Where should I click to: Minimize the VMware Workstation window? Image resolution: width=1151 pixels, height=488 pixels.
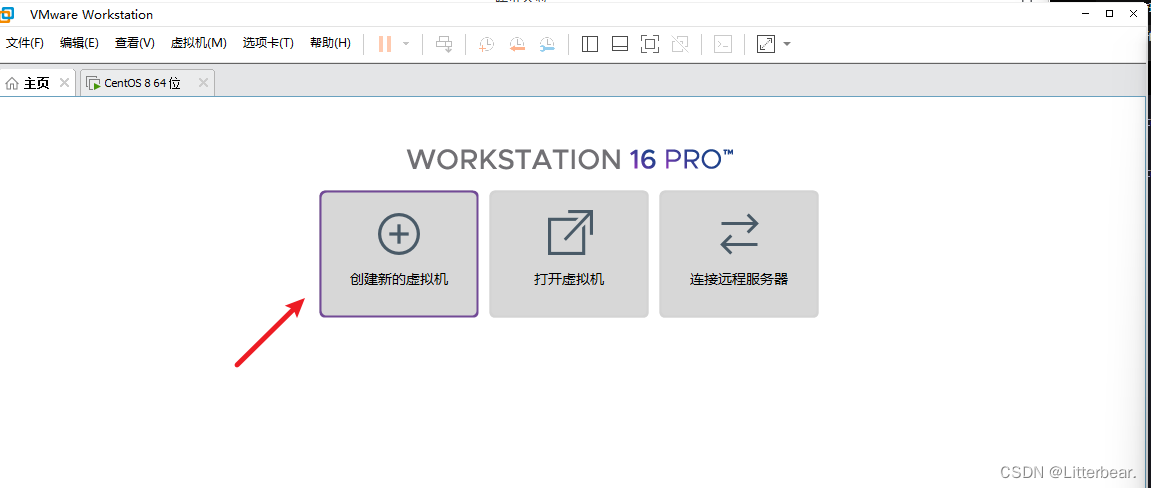(x=1086, y=13)
